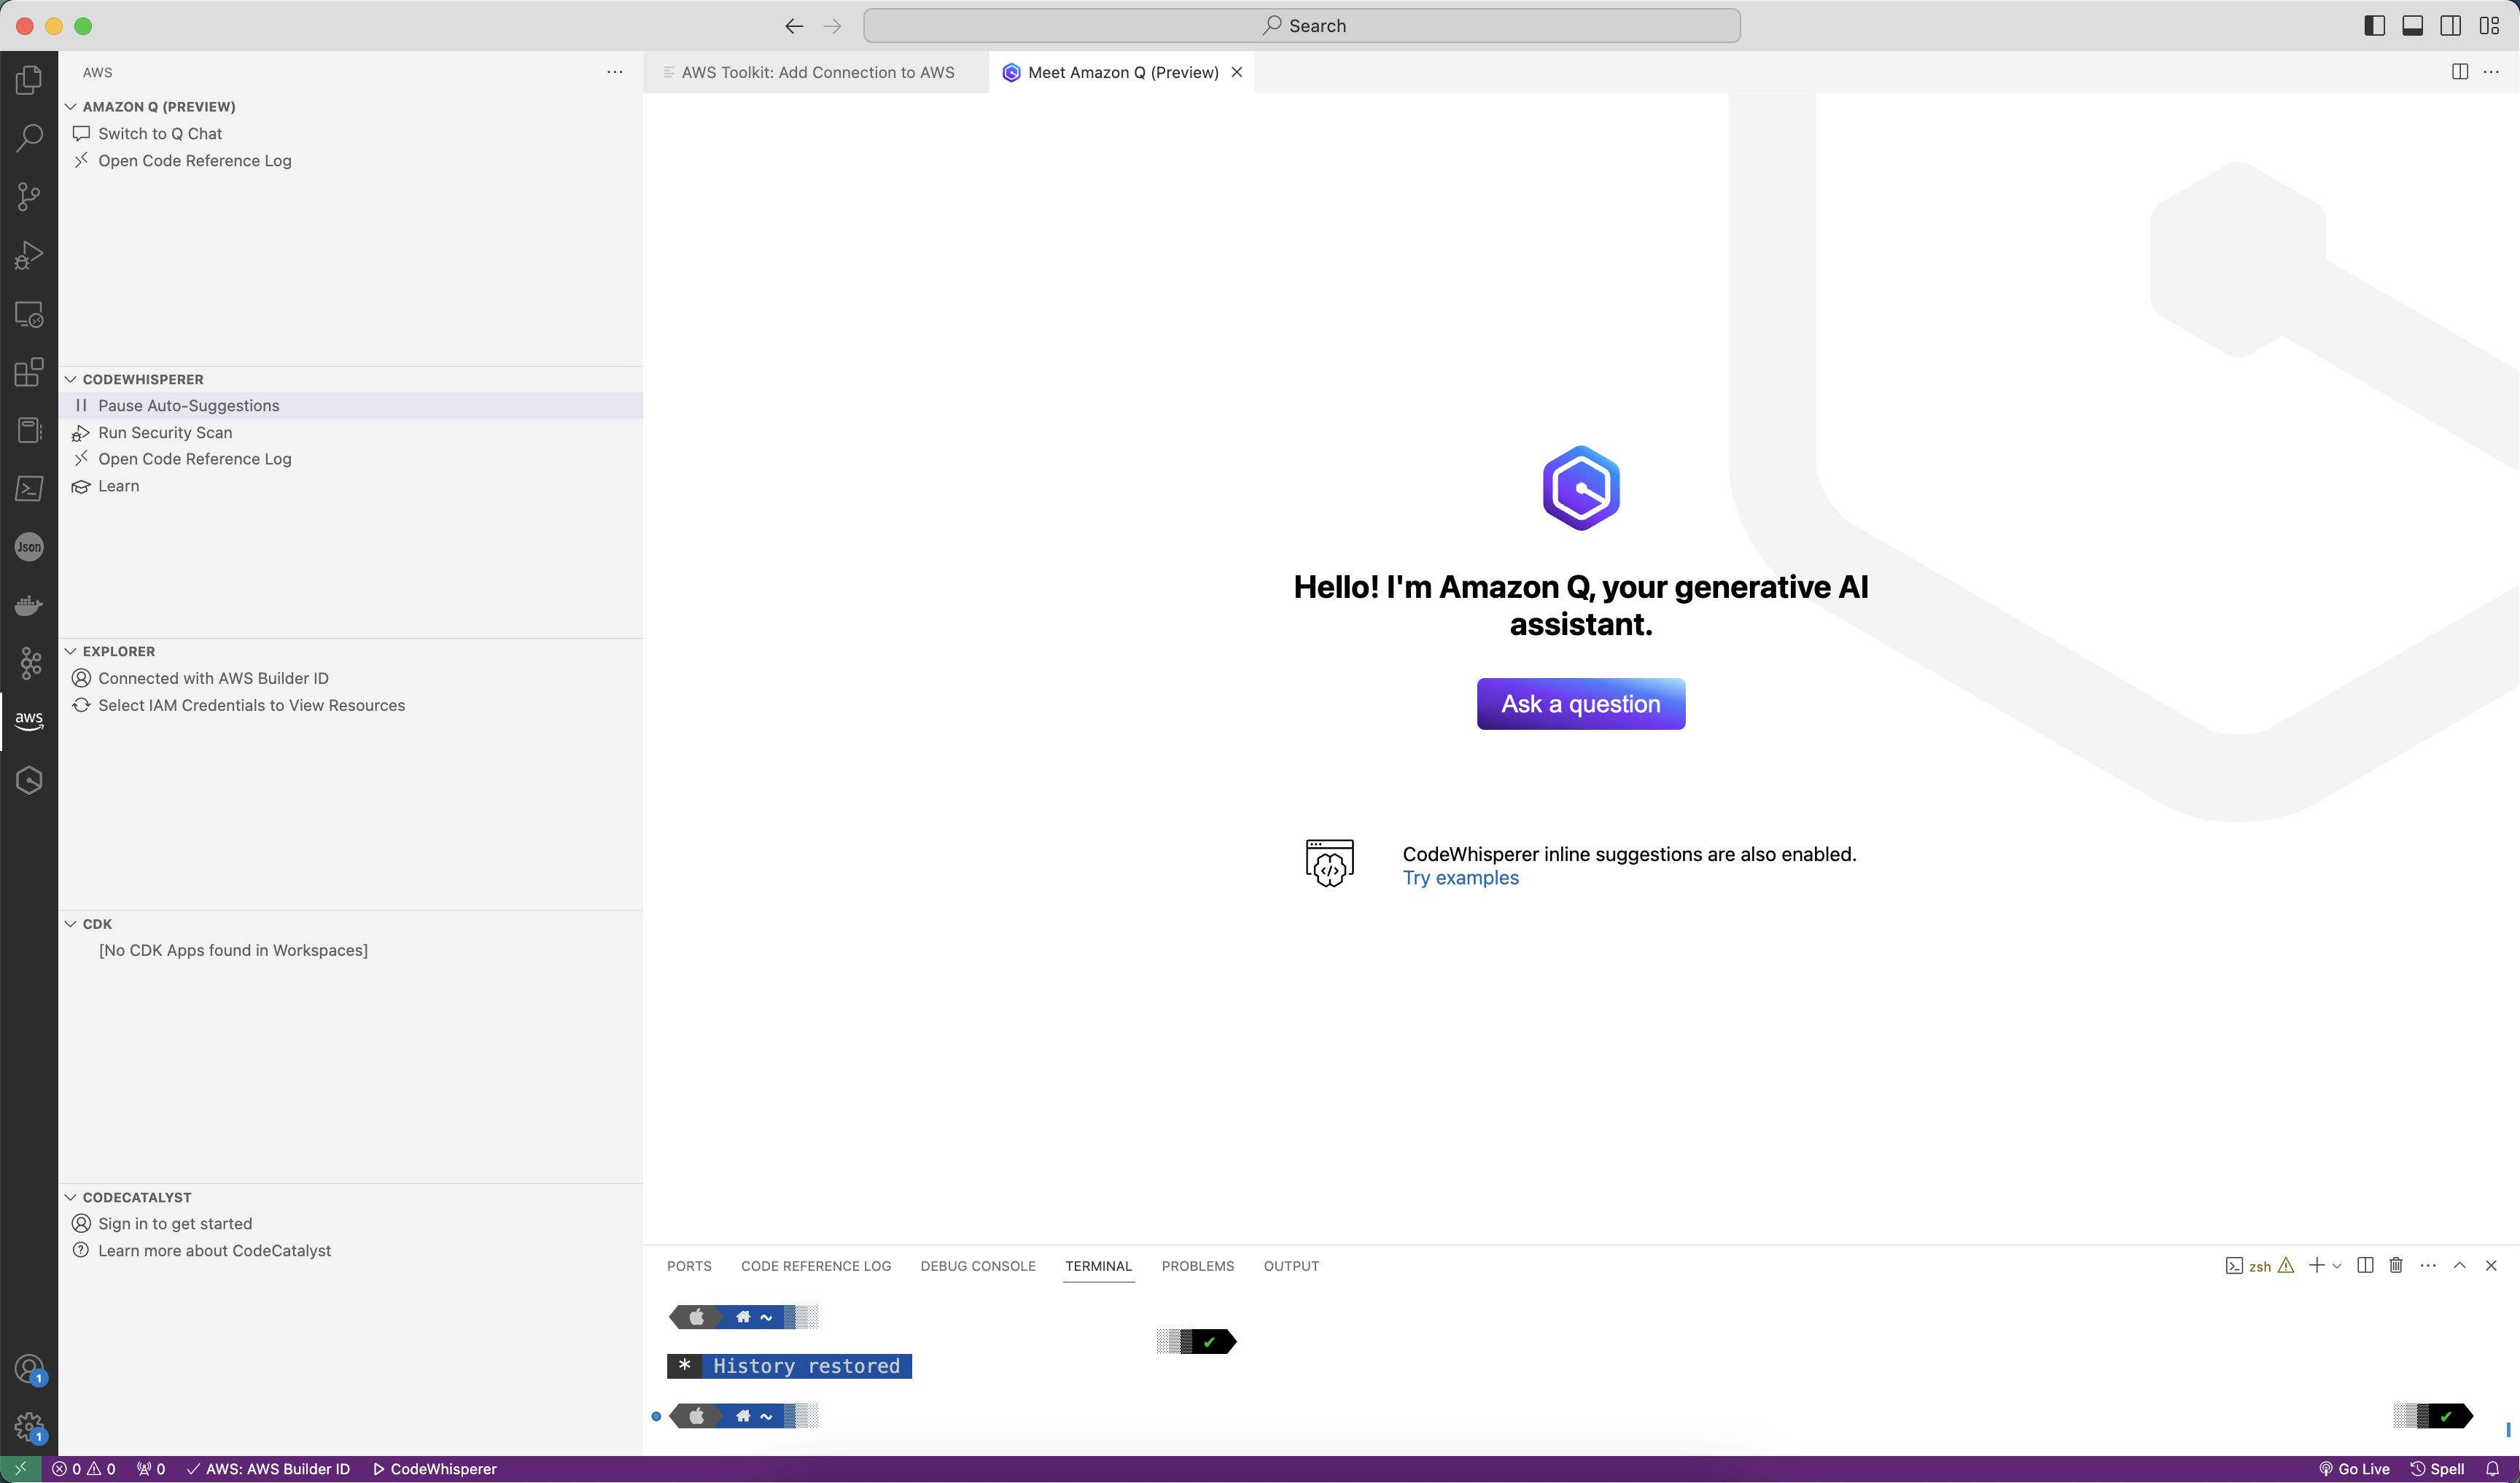Click CodeWhisperer status bar item
This screenshot has width=2520, height=1483.
tap(434, 1469)
